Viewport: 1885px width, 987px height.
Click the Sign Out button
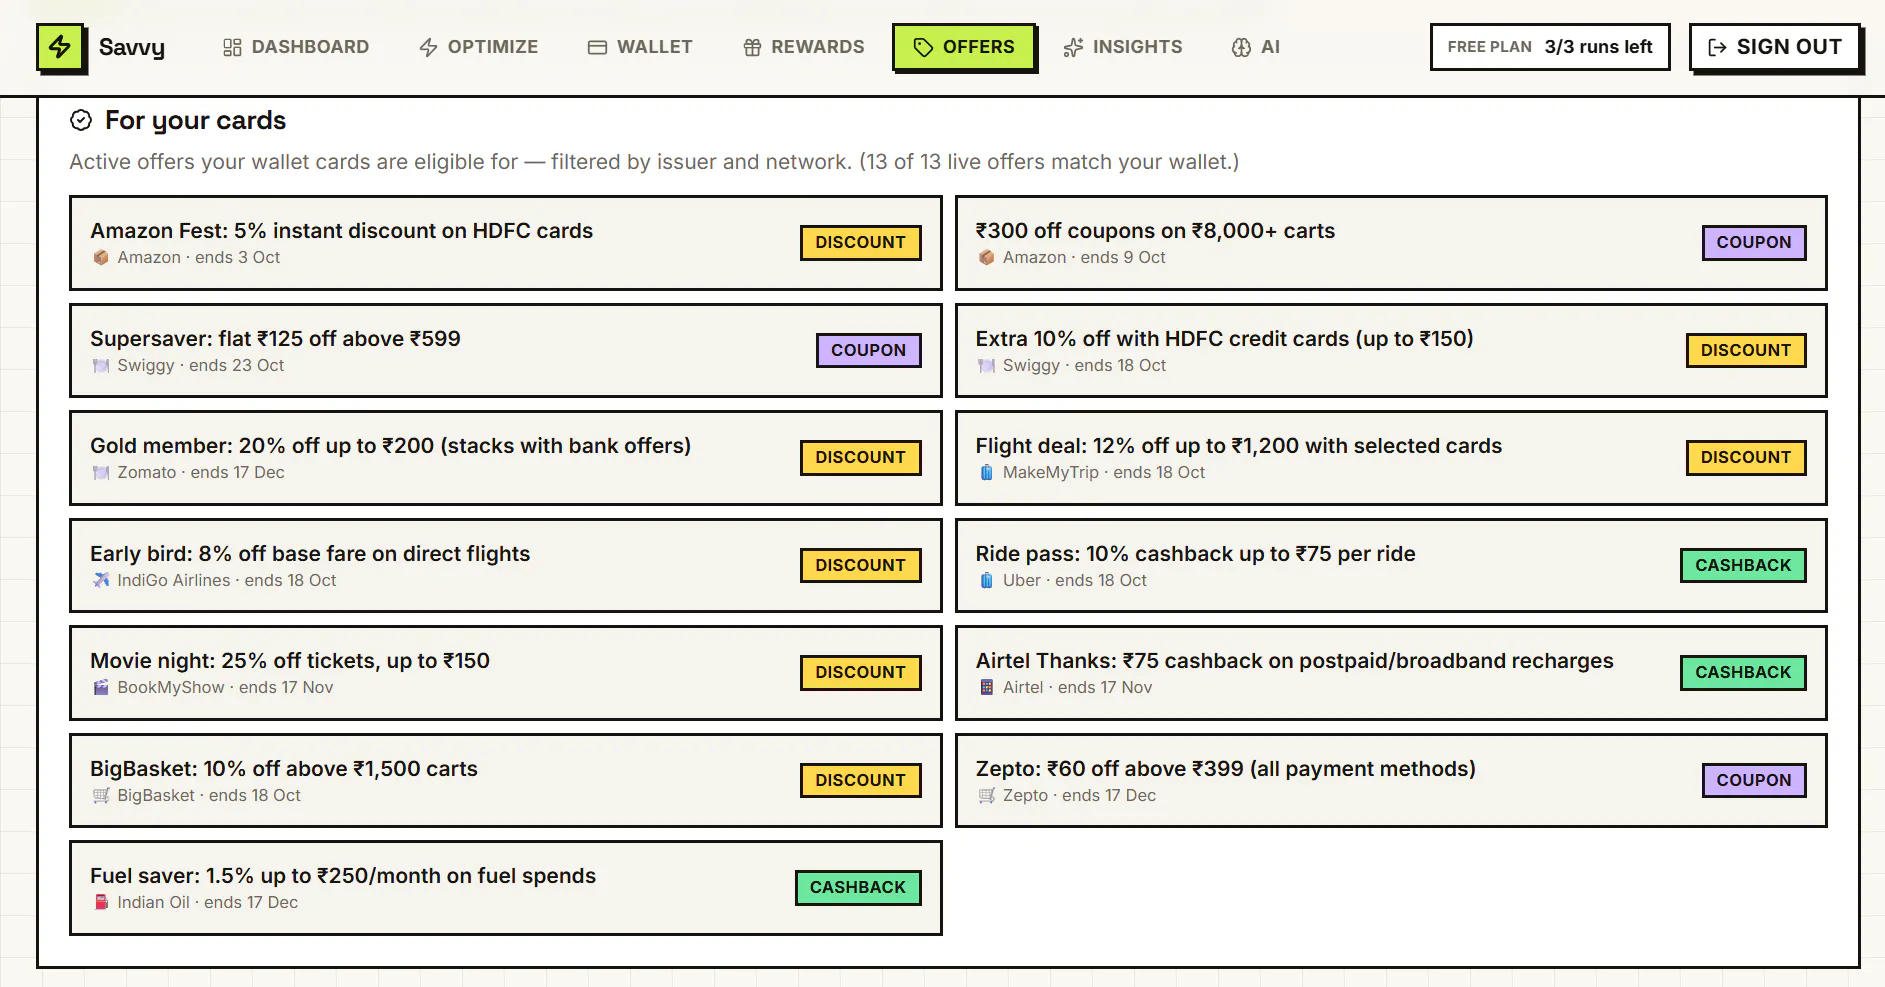tap(1775, 47)
